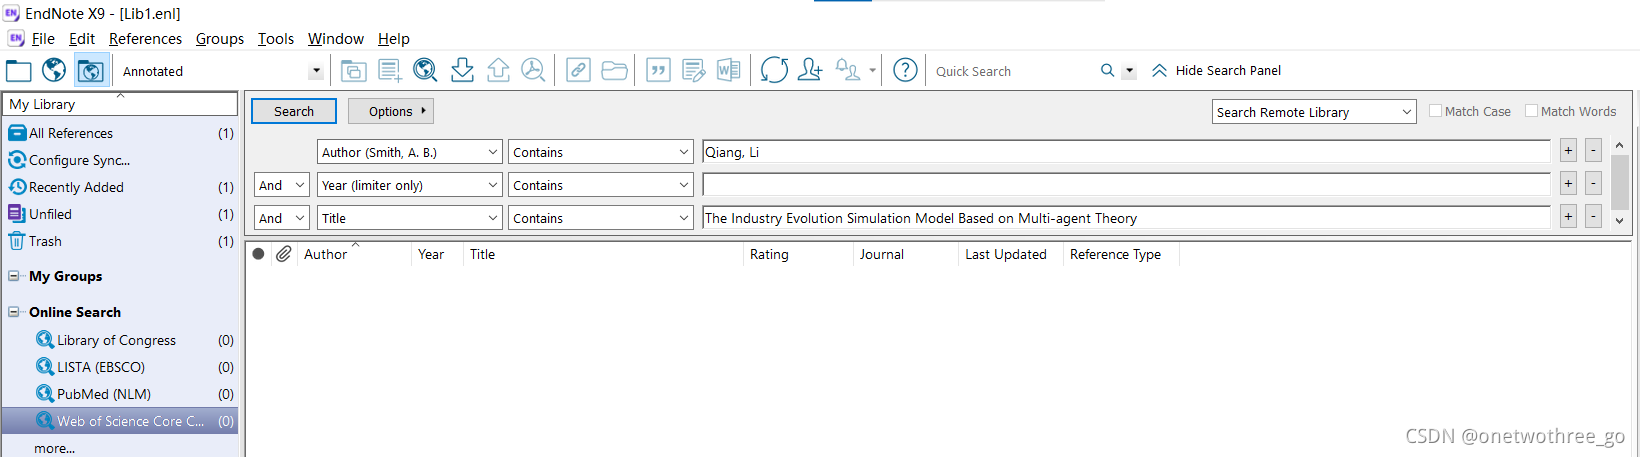Open And operator dropdown in Title row

(x=281, y=218)
